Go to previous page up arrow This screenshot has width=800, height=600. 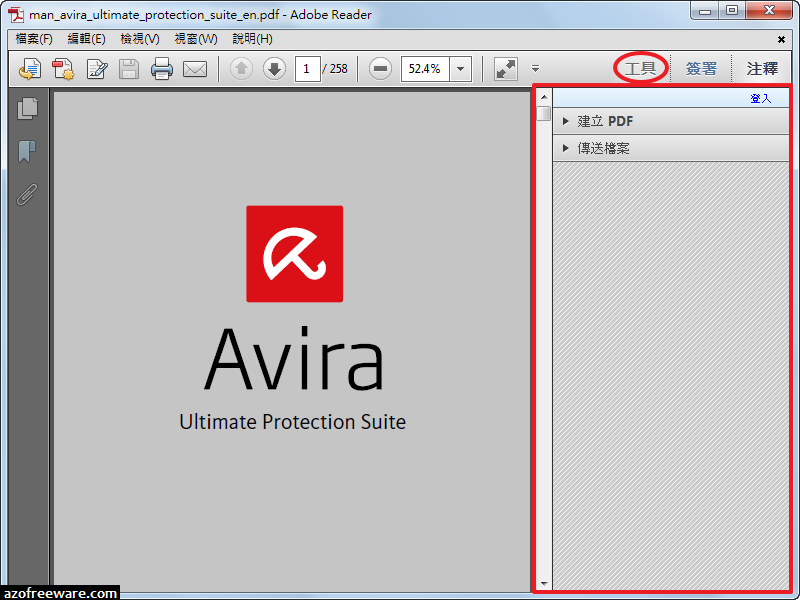241,68
